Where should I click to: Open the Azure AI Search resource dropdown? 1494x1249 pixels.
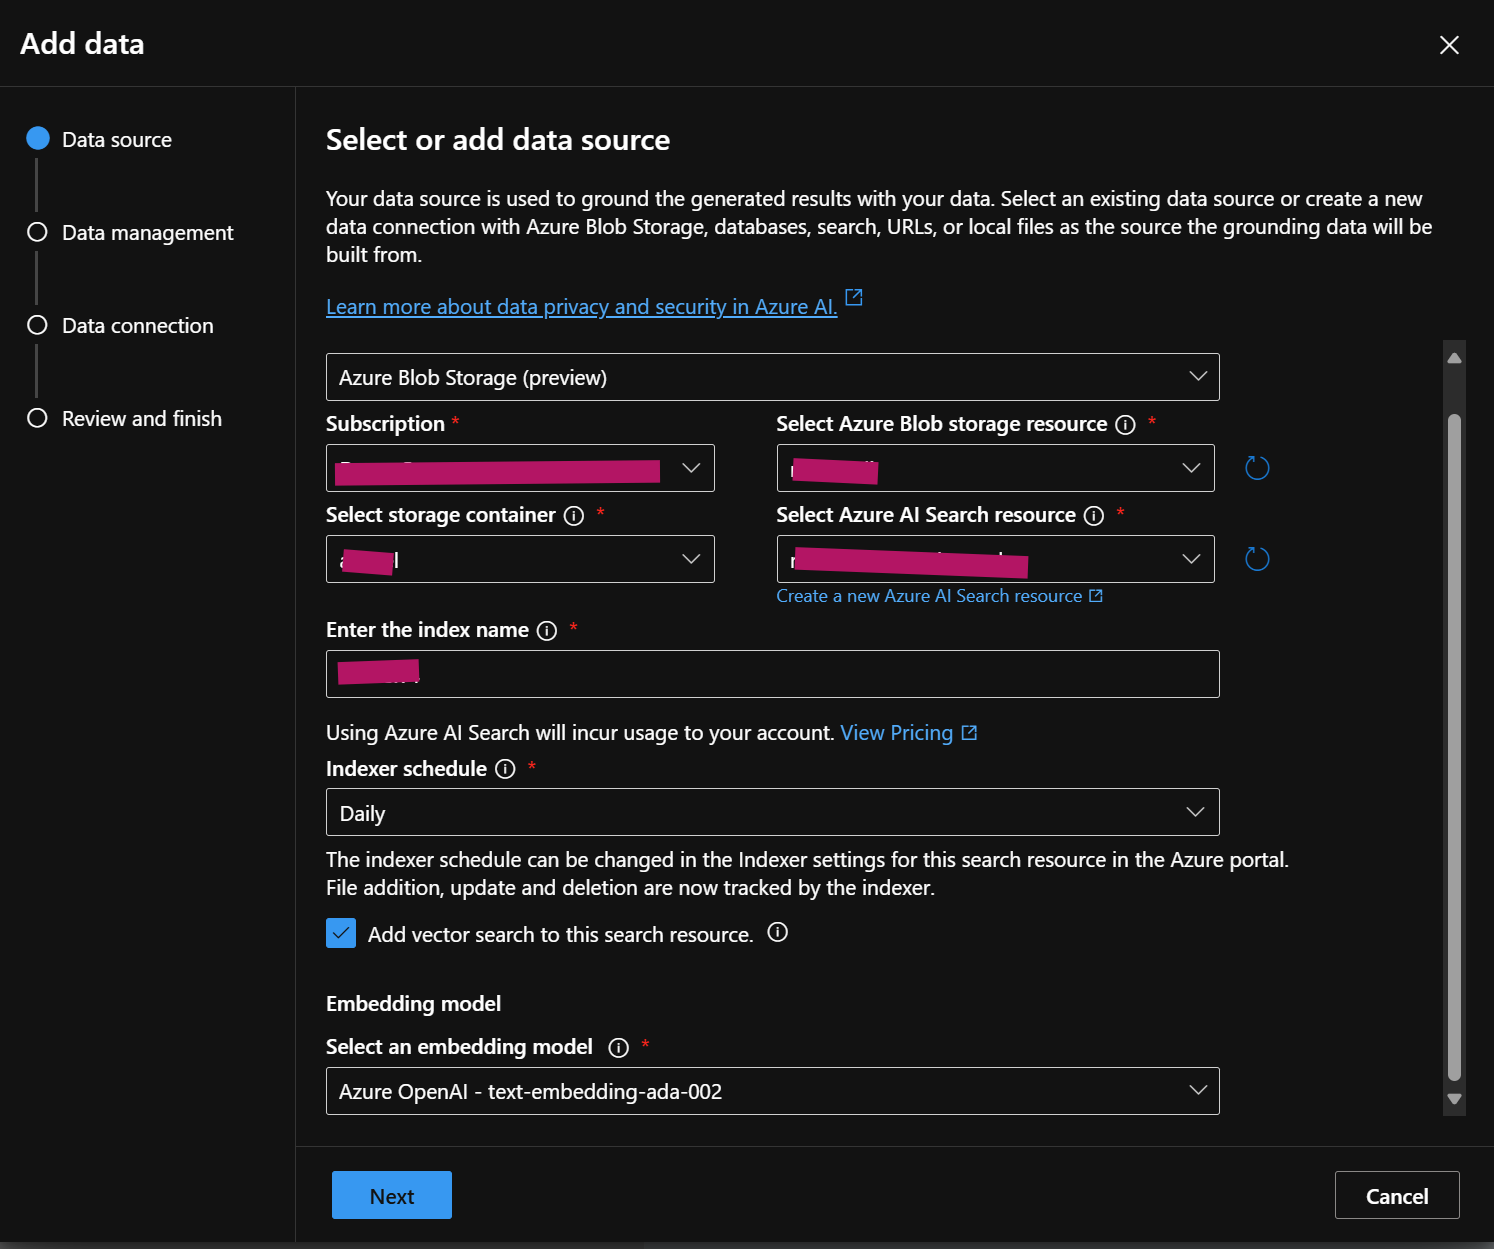996,559
